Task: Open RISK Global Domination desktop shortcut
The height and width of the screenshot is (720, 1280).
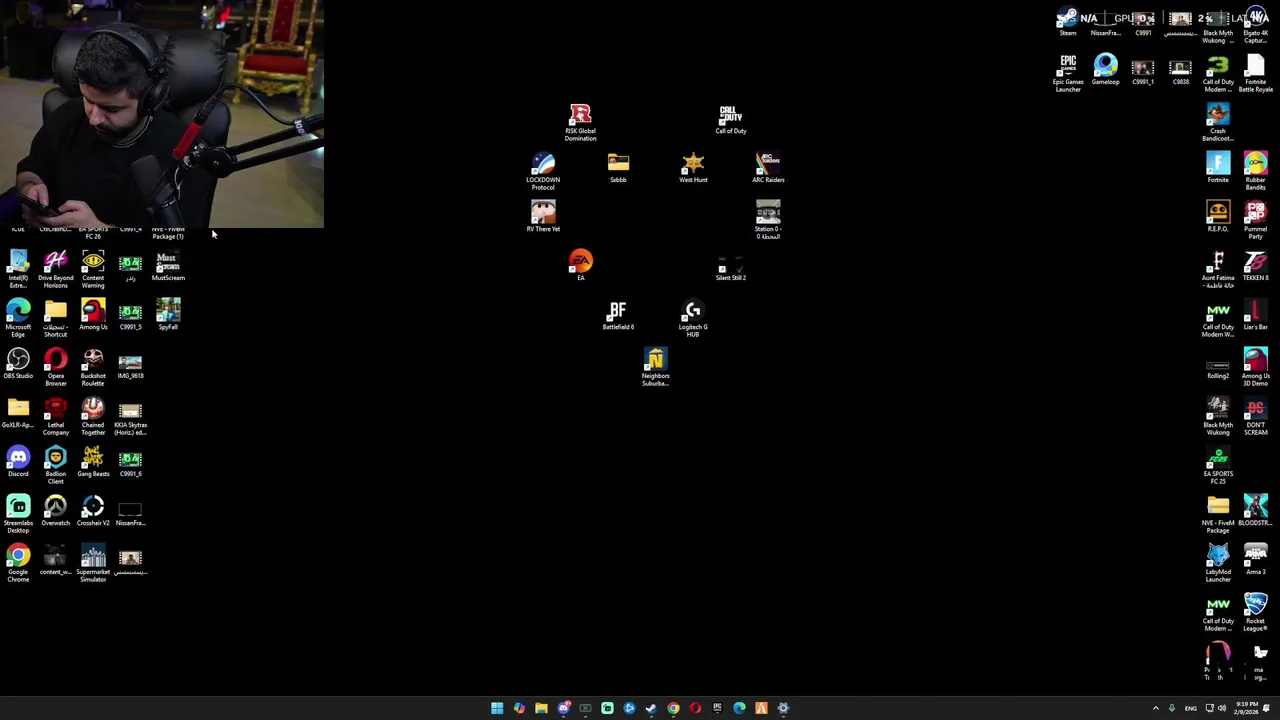Action: click(x=580, y=122)
